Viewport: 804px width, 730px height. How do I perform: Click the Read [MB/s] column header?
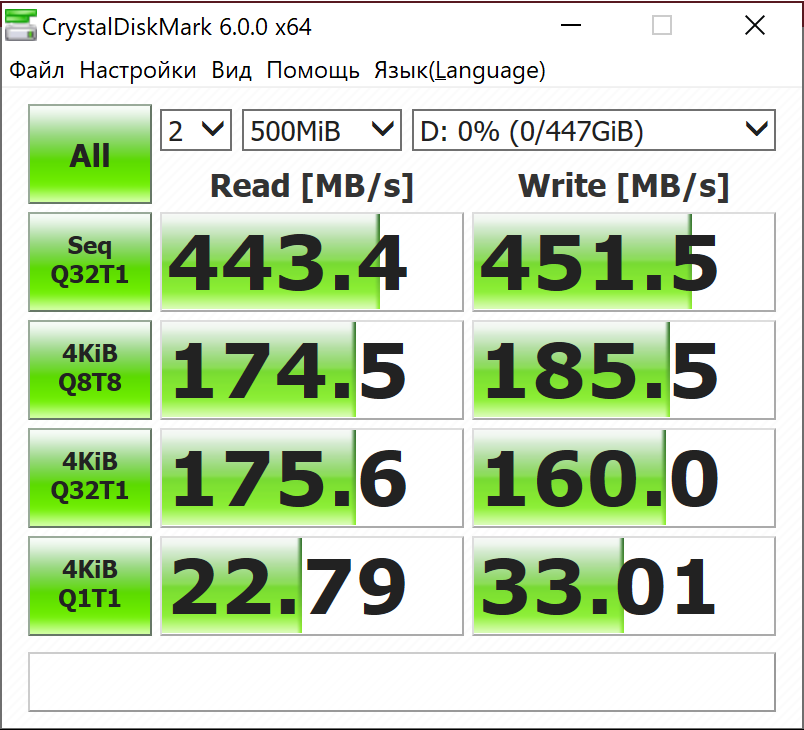click(312, 186)
